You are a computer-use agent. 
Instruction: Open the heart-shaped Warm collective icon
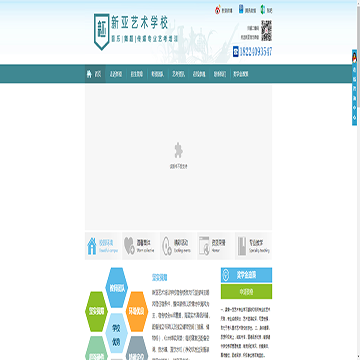(129, 246)
